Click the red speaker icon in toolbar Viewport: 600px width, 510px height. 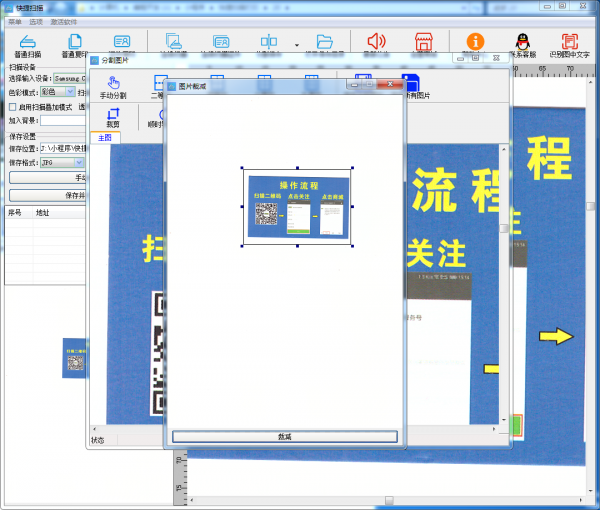point(376,42)
